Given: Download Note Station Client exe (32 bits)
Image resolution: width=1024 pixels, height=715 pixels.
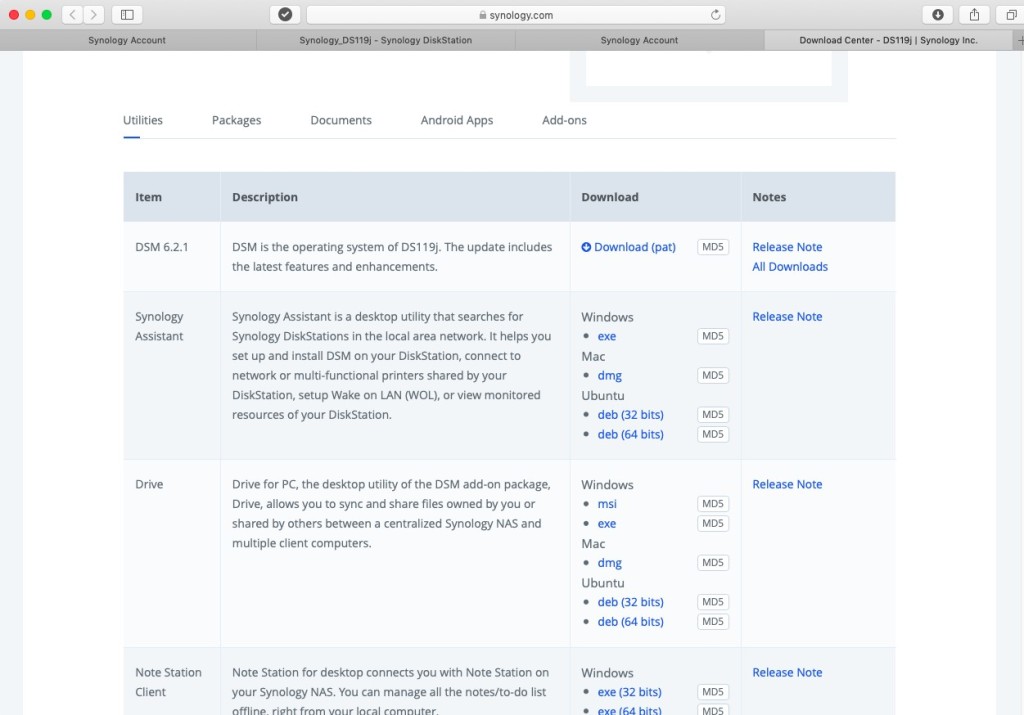Looking at the screenshot, I should (x=629, y=692).
